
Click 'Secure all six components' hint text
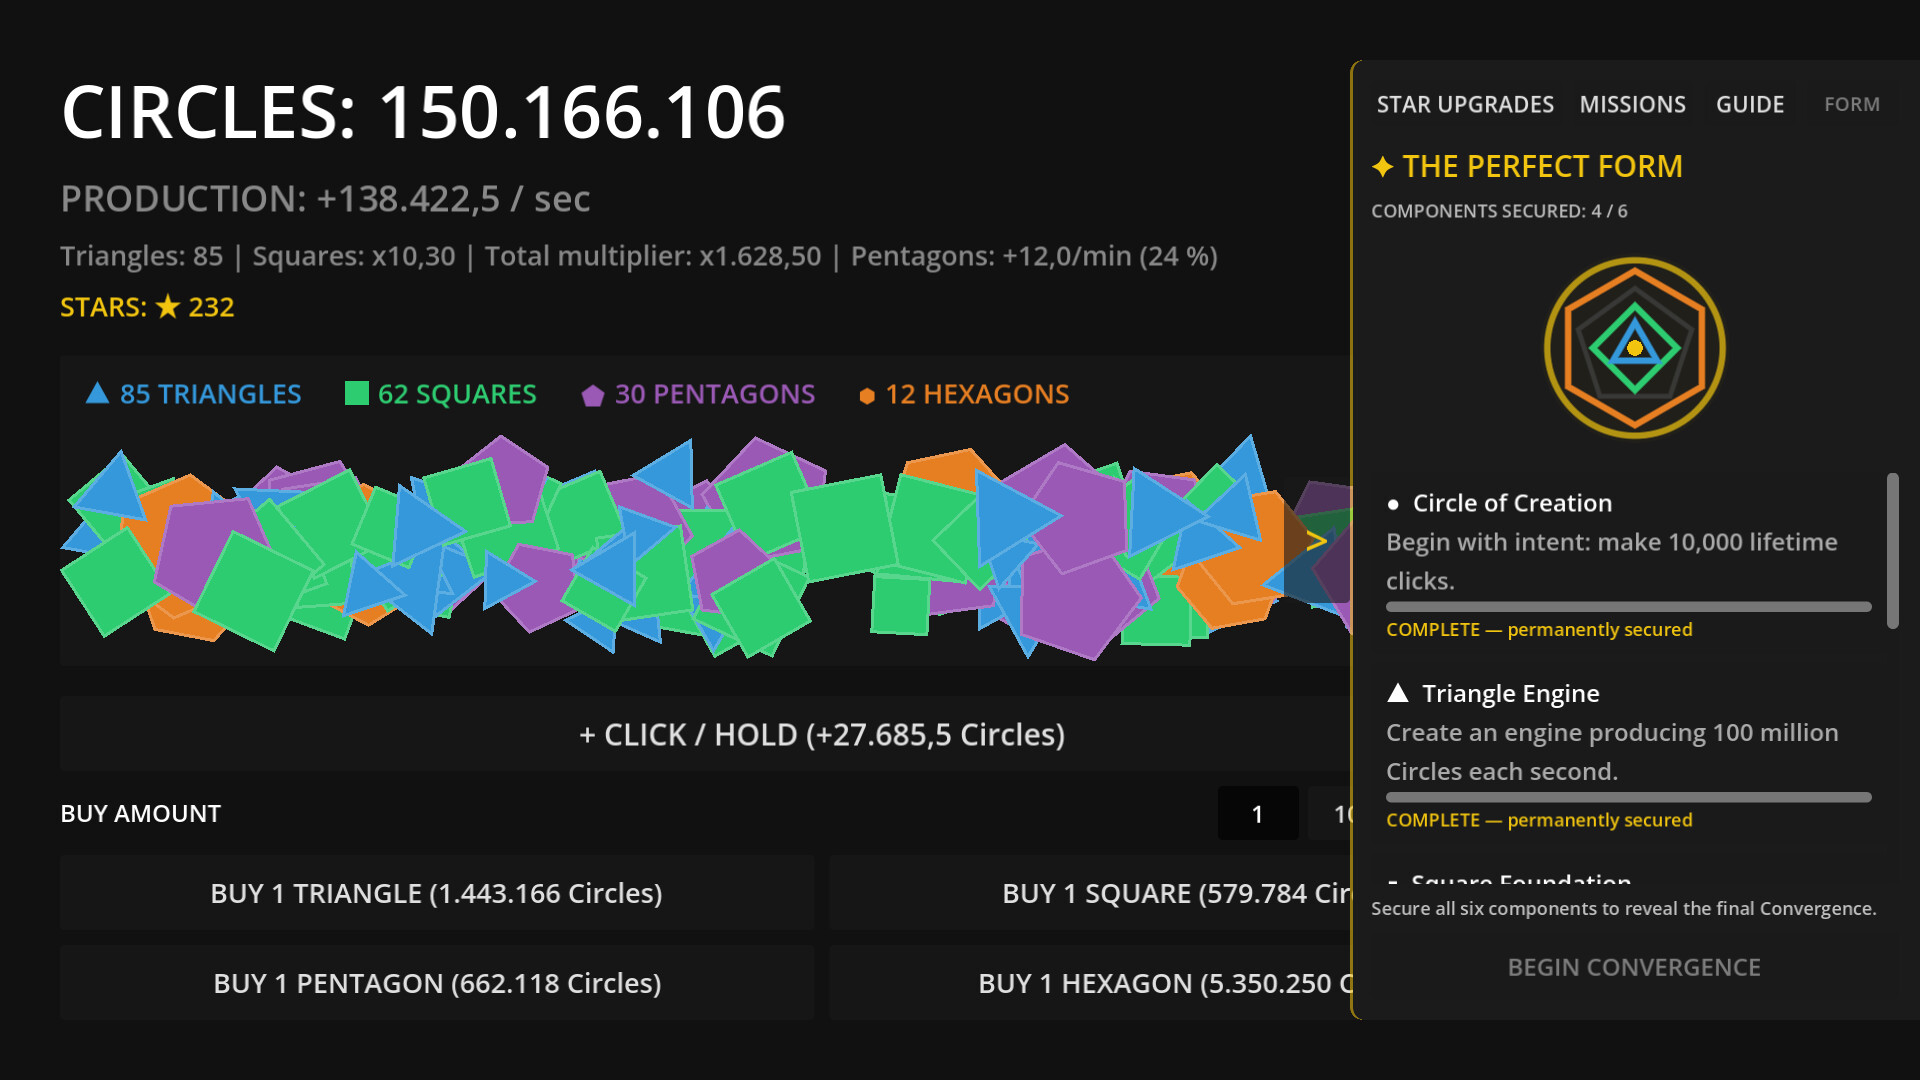point(1623,908)
